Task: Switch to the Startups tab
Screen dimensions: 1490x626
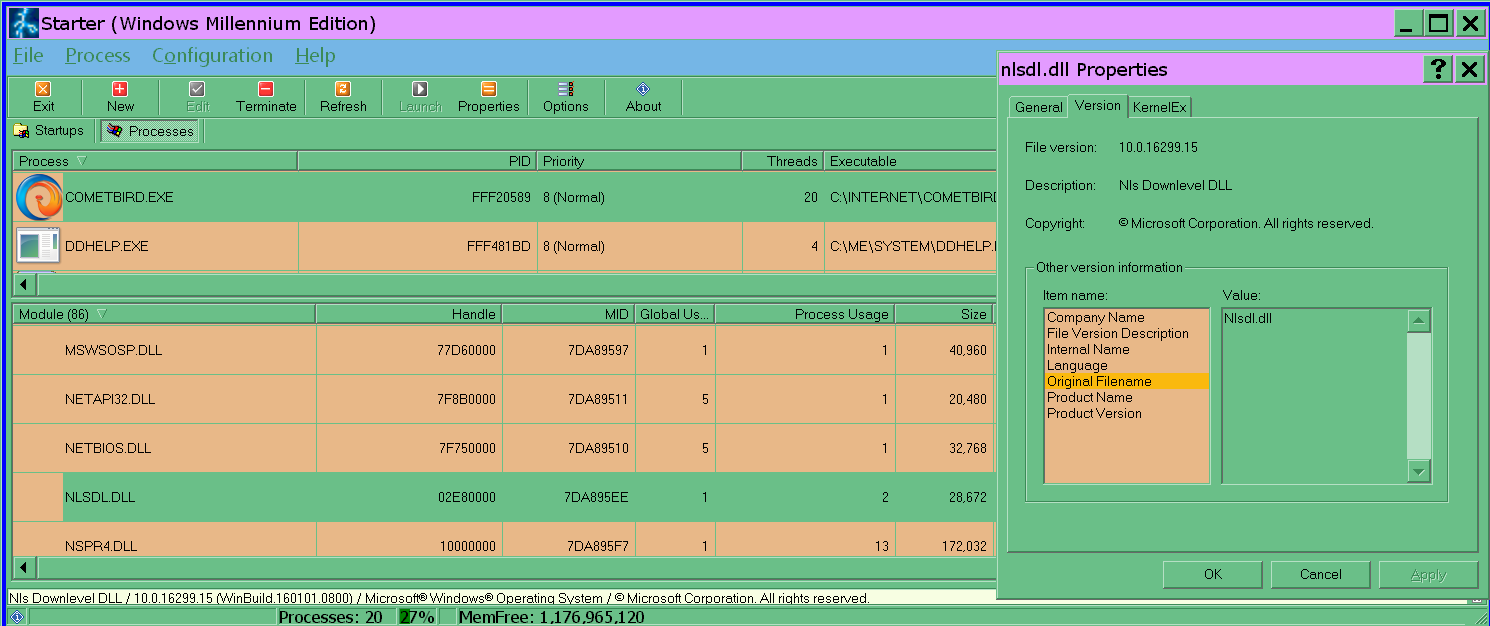Action: pyautogui.click(x=49, y=131)
